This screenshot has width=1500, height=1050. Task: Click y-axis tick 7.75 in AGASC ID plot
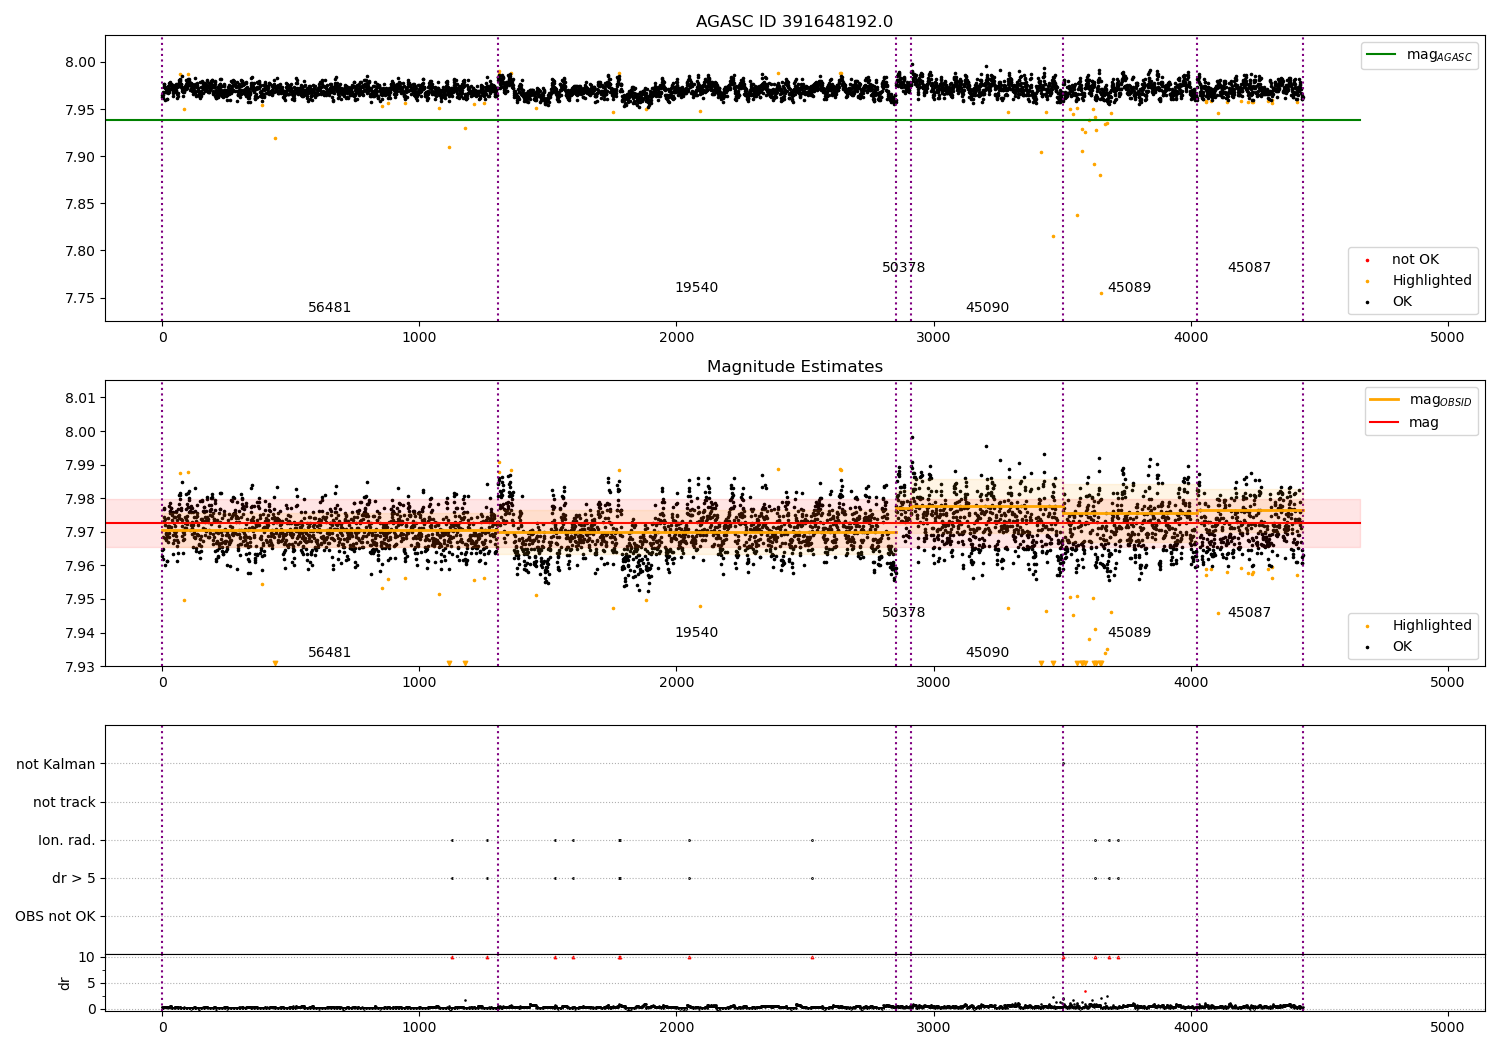pos(80,298)
